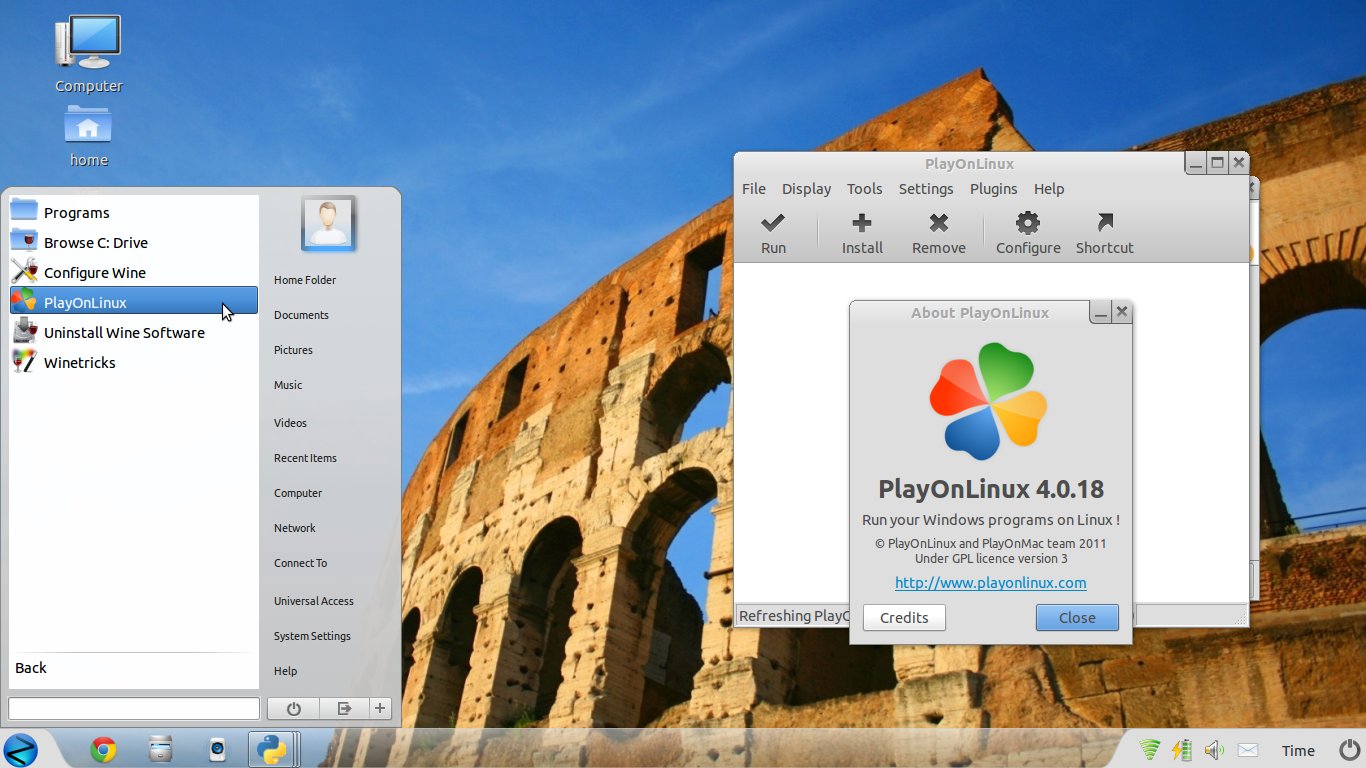Click the Shortcut arrow toolbar icon
Image resolution: width=1366 pixels, height=768 pixels.
coord(1104,223)
